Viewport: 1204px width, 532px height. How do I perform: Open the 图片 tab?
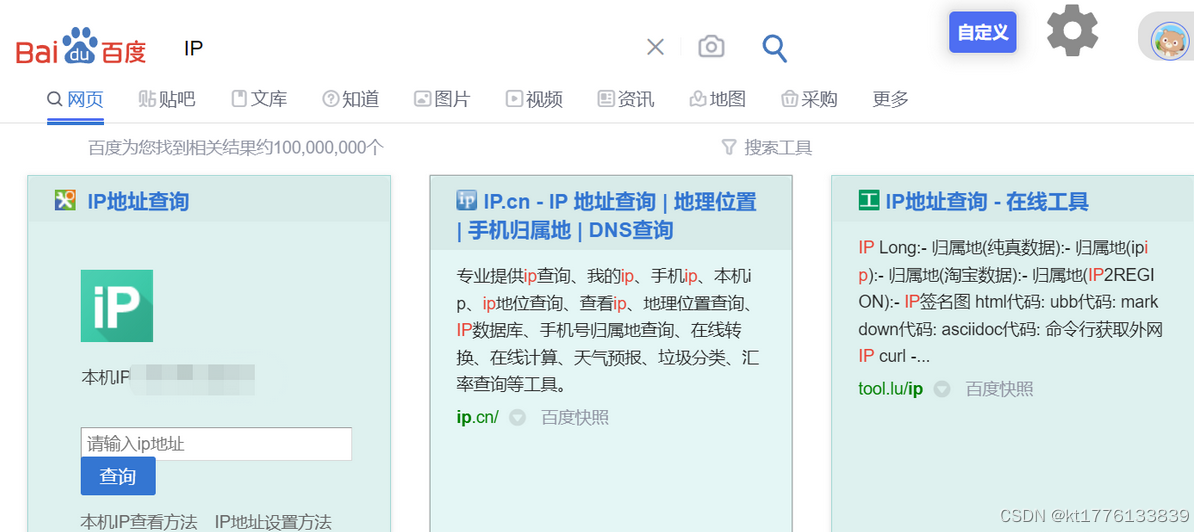[x=442, y=99]
